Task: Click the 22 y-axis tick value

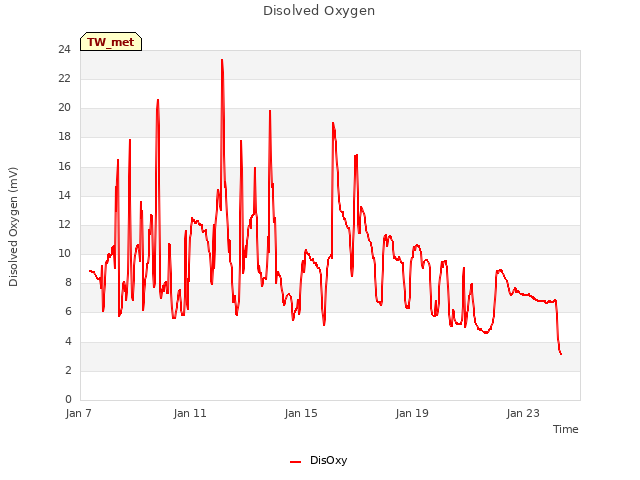Action: (x=64, y=78)
